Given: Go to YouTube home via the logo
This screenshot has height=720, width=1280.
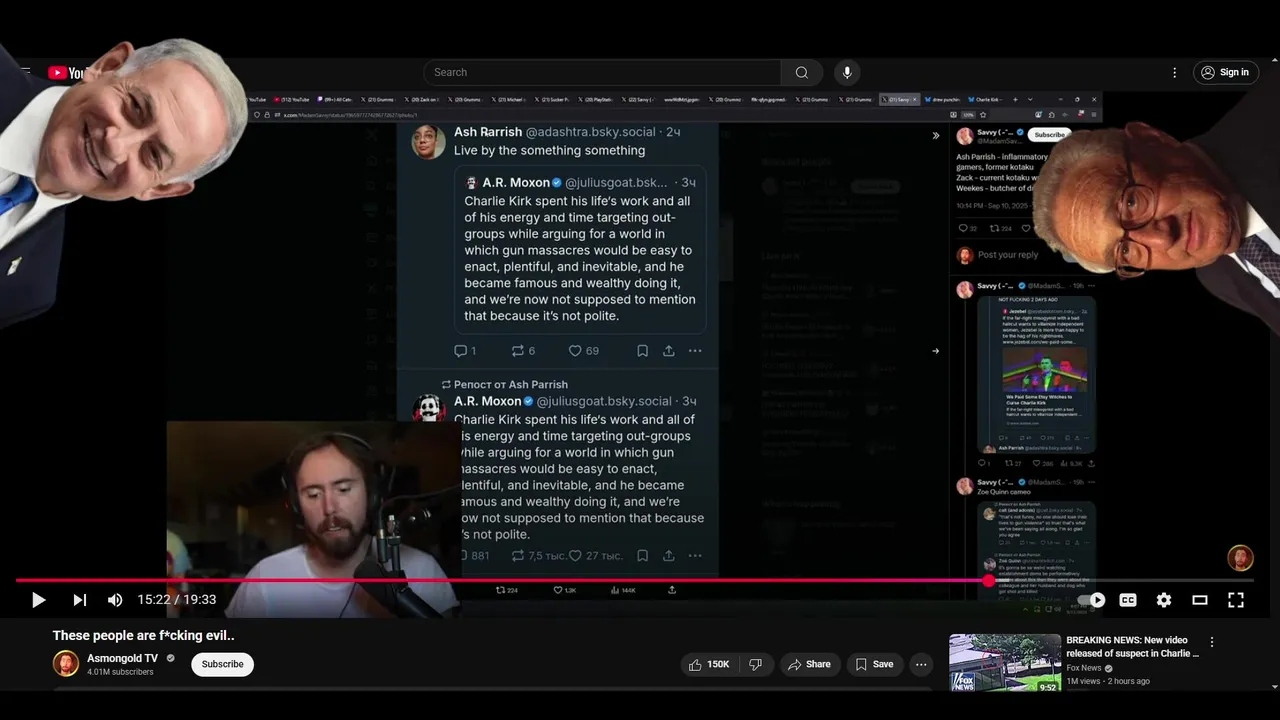Looking at the screenshot, I should pos(66,73).
